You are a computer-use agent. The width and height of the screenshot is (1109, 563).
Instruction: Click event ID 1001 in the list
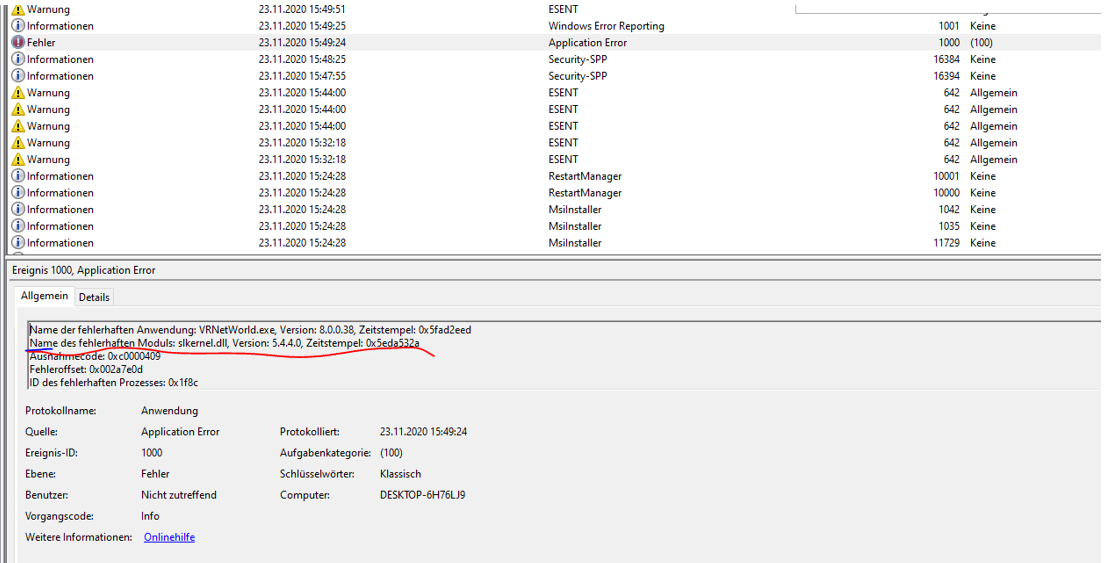(949, 25)
